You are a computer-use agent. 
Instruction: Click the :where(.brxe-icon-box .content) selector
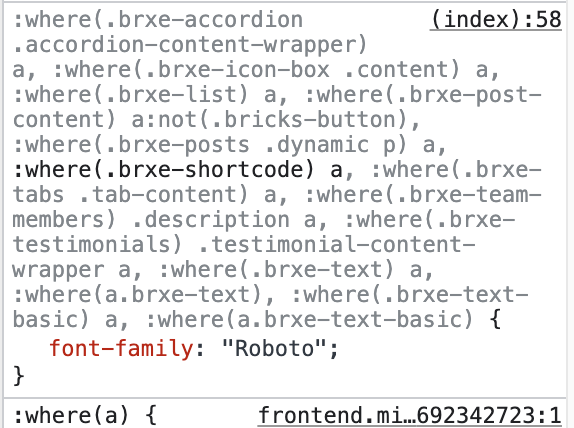click(256, 70)
